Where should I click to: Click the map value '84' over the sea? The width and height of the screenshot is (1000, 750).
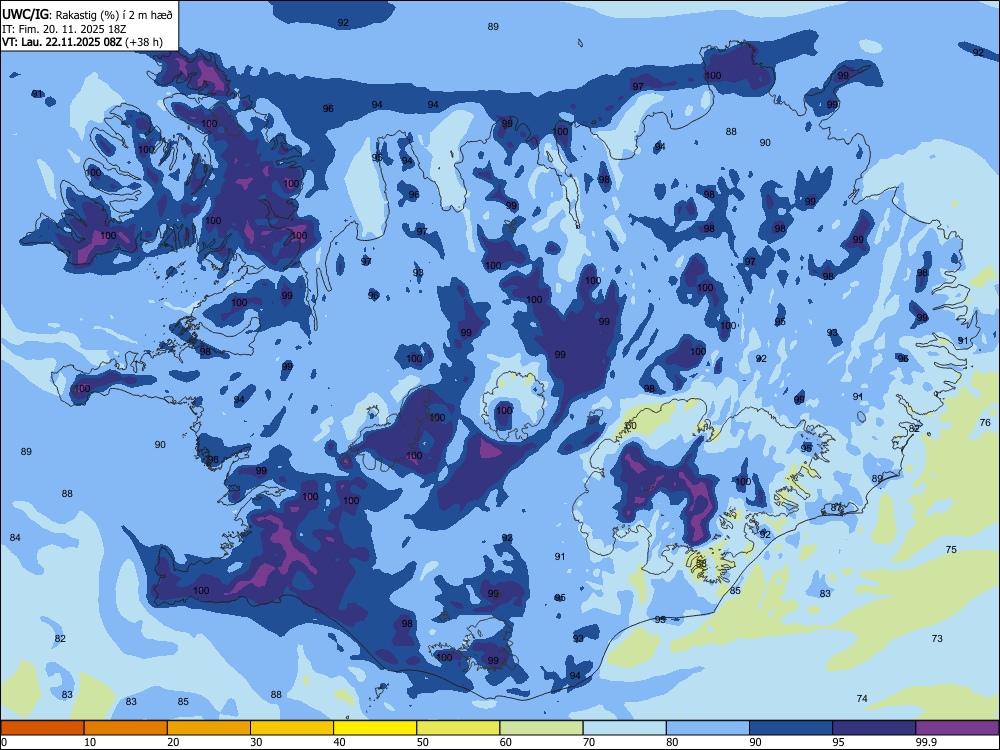click(15, 538)
